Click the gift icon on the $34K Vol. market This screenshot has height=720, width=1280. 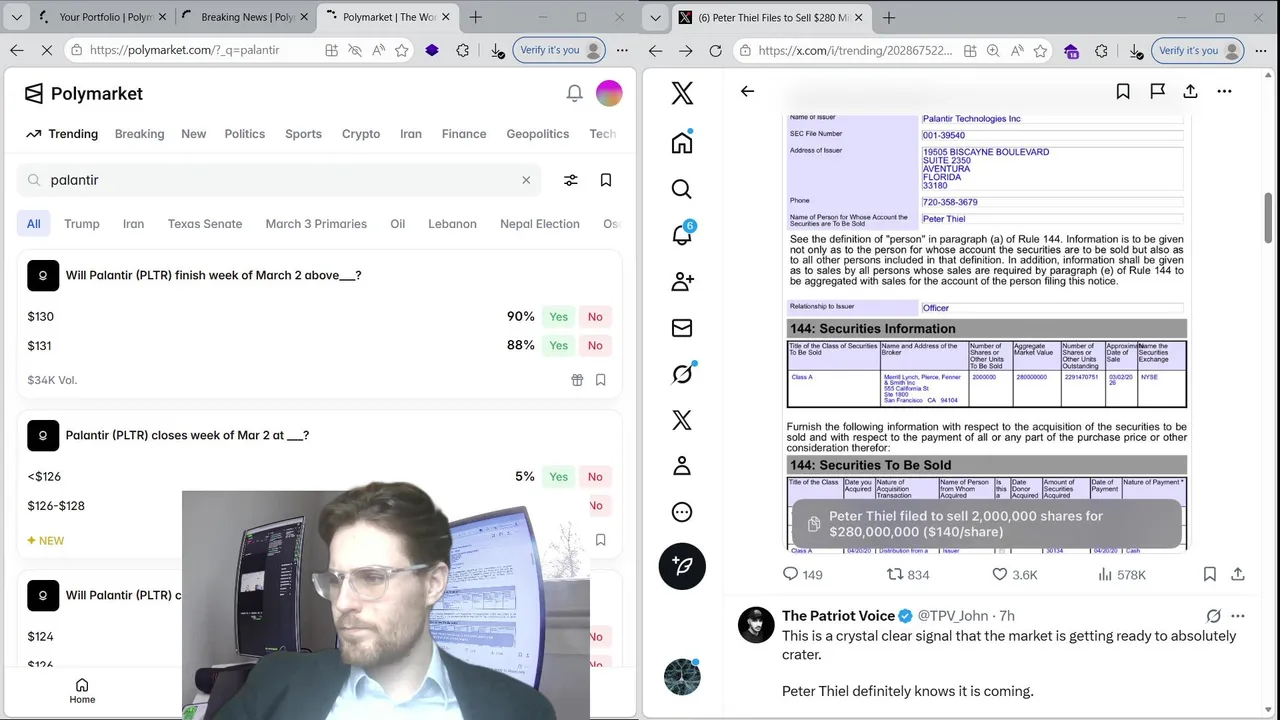point(577,380)
